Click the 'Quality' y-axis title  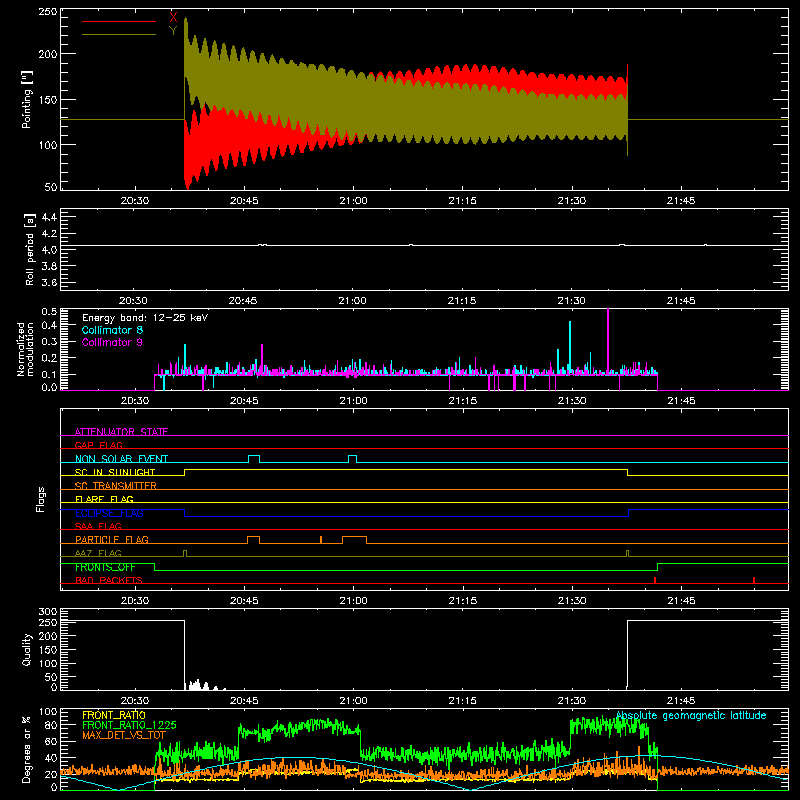pos(27,649)
